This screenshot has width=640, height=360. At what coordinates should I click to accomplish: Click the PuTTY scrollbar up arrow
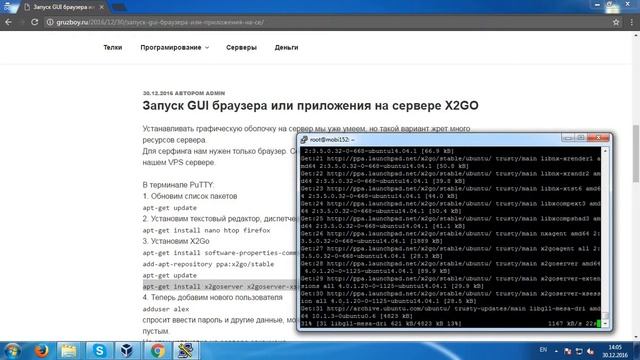(605, 151)
